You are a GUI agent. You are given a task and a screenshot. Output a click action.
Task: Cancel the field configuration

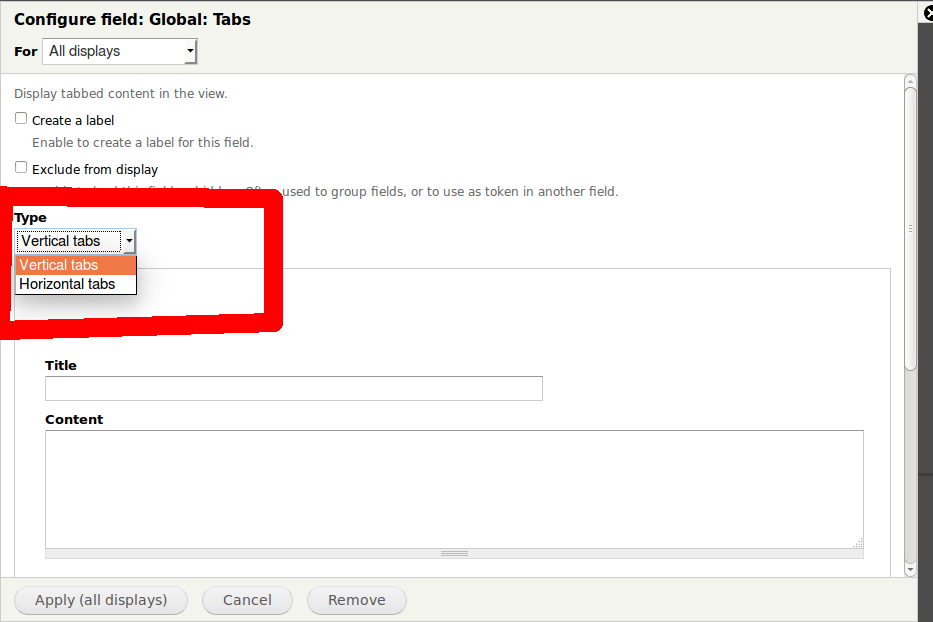[x=247, y=600]
